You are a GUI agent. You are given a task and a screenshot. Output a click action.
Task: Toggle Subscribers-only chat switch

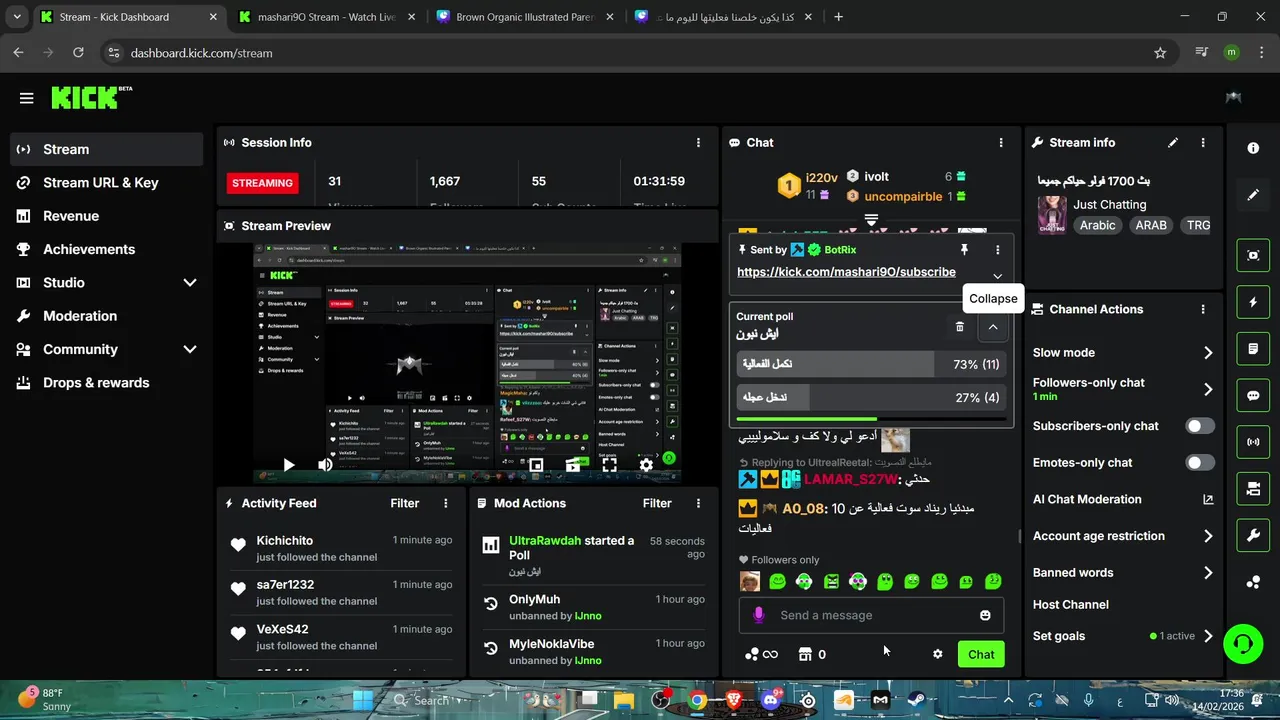tap(1200, 426)
